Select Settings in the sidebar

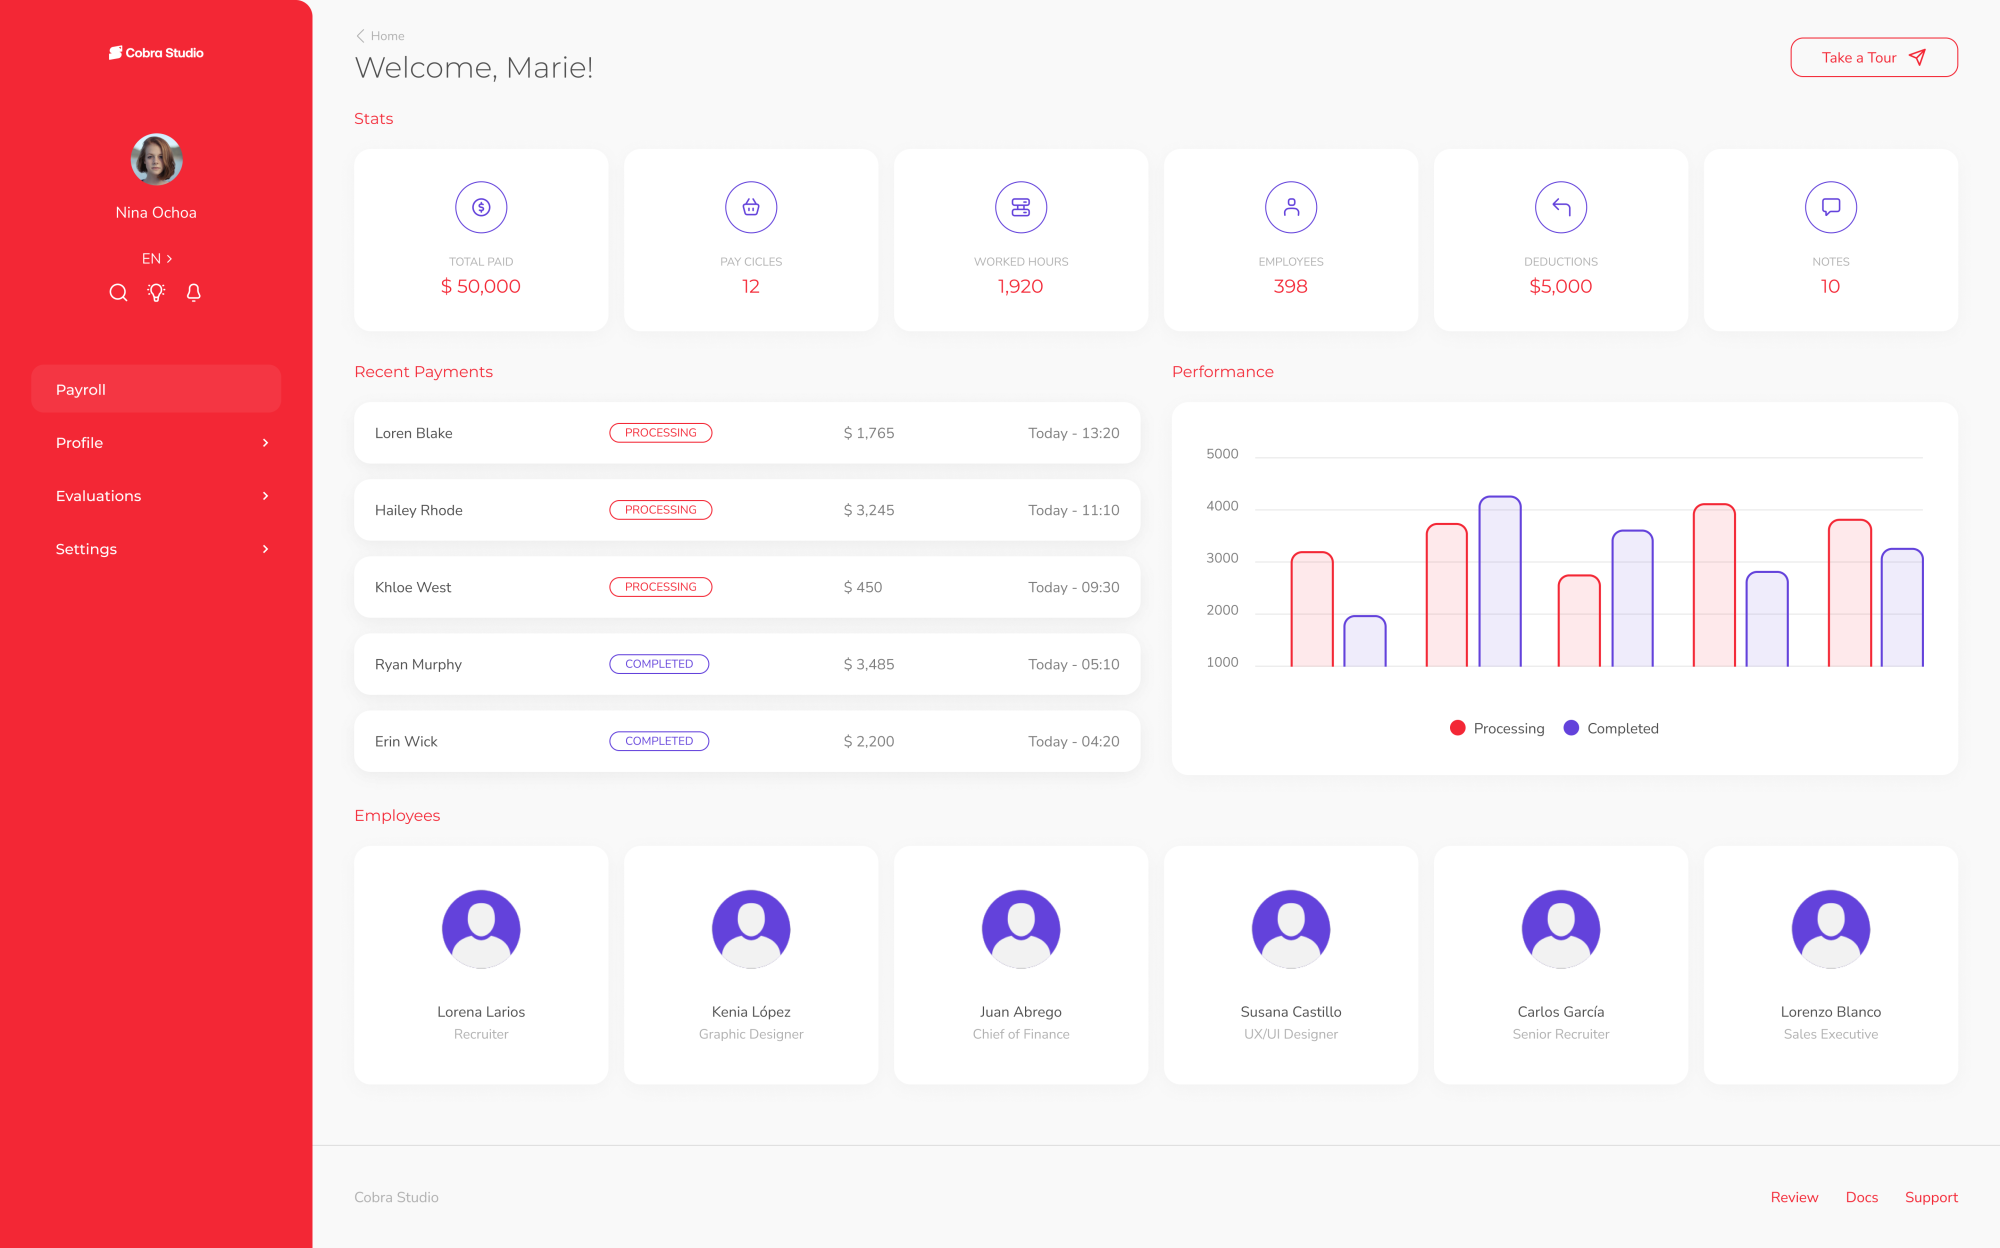pos(156,549)
